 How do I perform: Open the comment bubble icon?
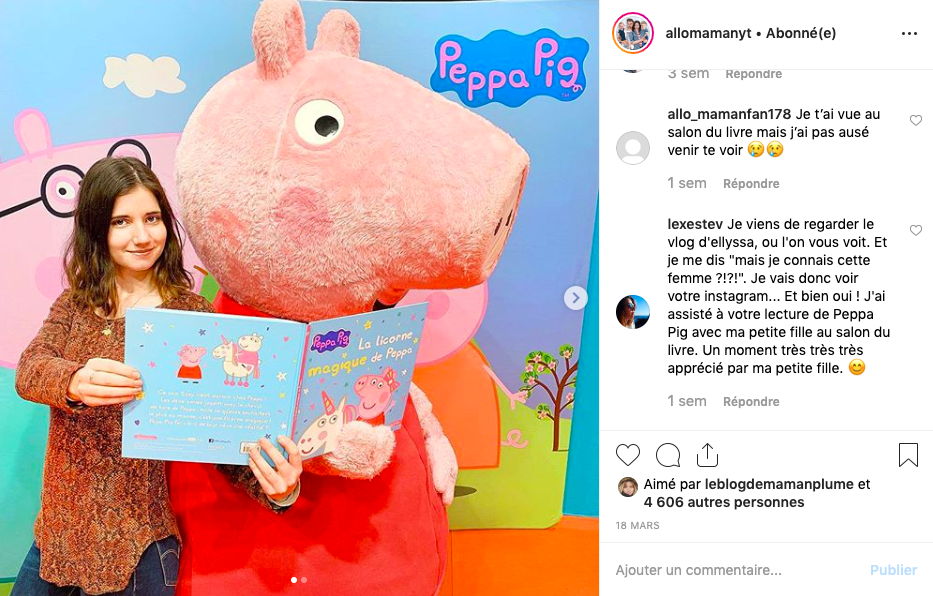click(668, 455)
